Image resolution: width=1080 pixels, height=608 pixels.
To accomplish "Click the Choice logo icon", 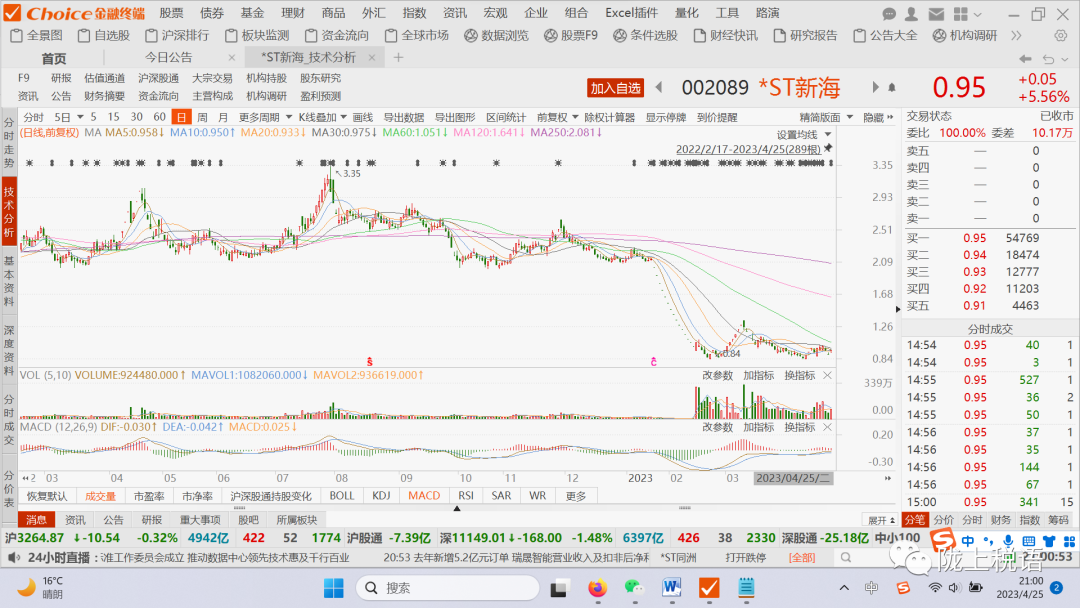I will pos(12,13).
